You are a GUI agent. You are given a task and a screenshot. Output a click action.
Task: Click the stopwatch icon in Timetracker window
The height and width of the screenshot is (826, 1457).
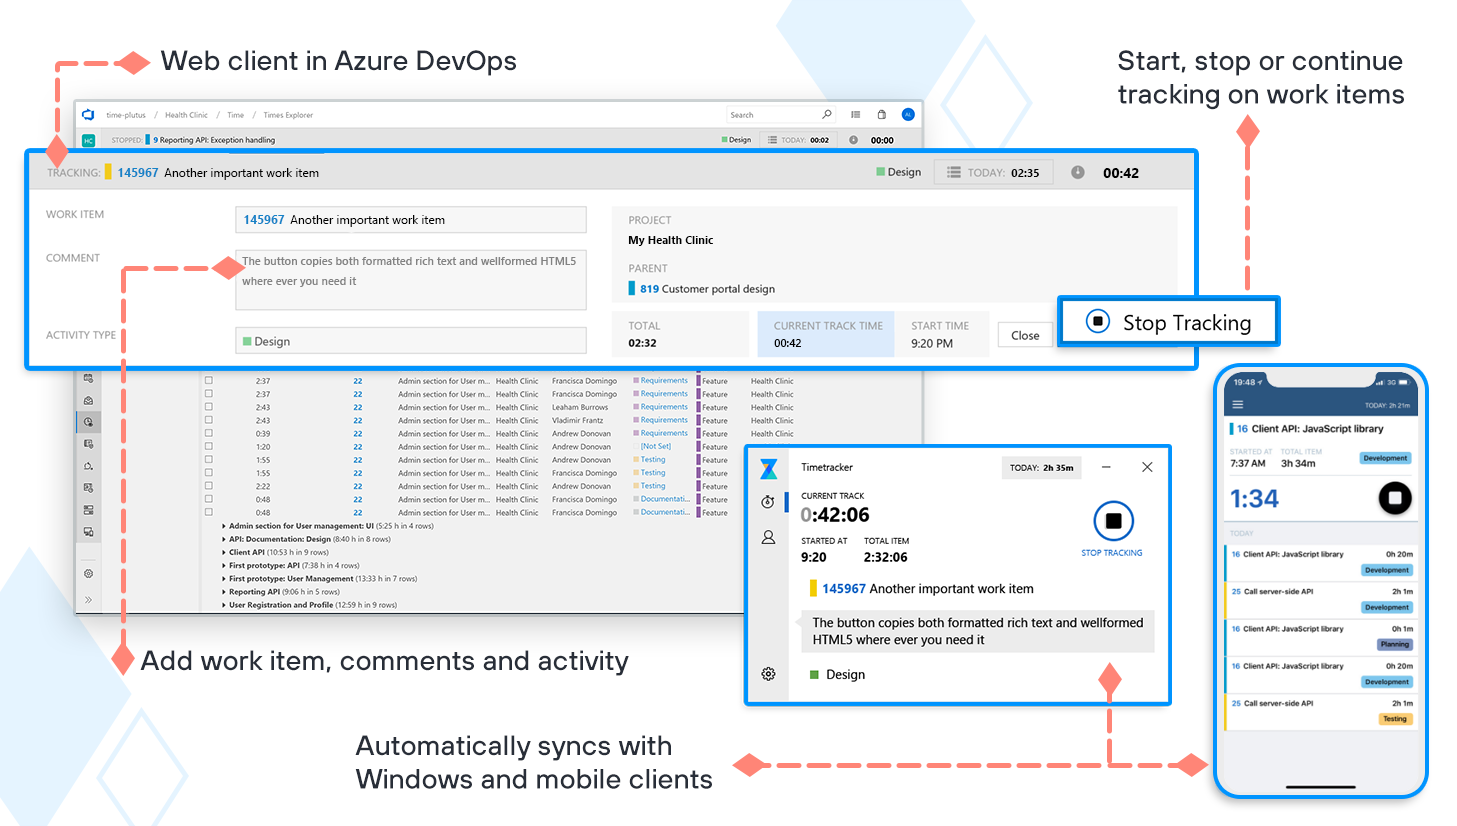point(768,501)
